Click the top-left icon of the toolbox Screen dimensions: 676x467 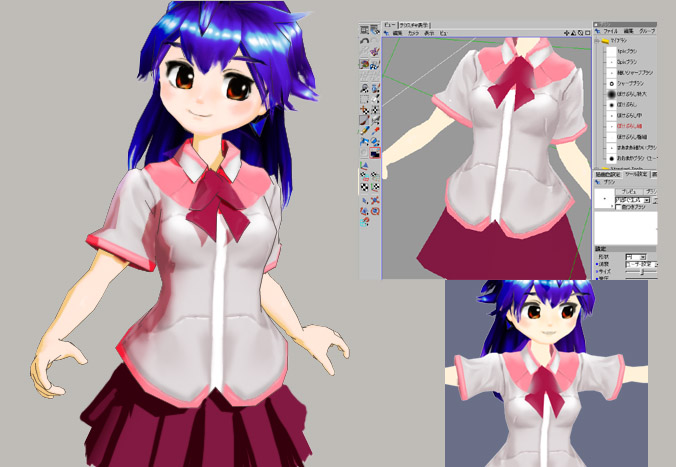coord(365,29)
